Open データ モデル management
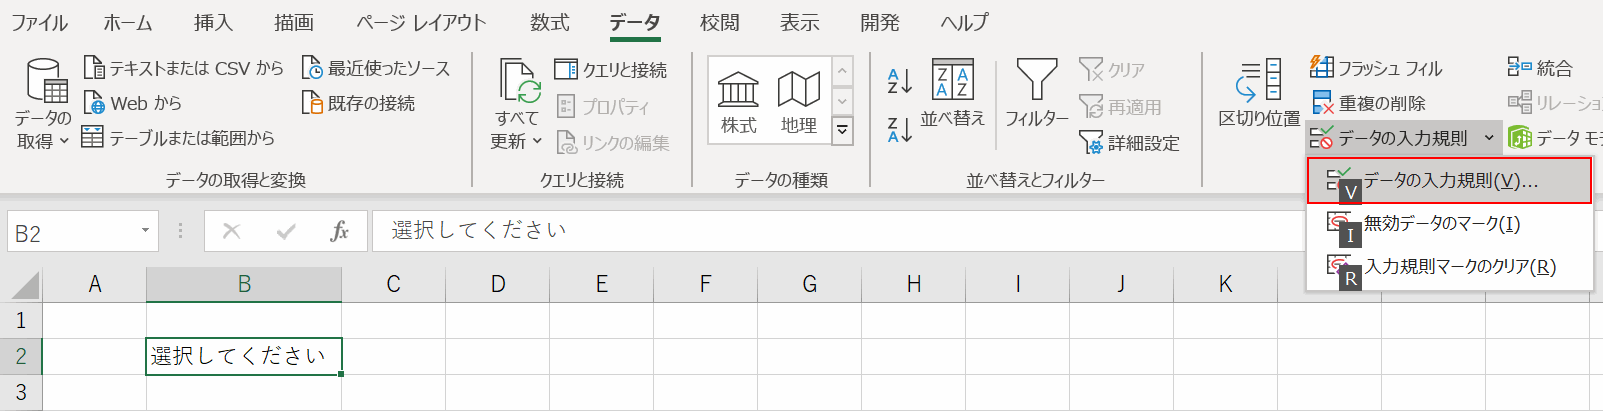Screen dimensions: 1603x411 pyautogui.click(x=1554, y=138)
